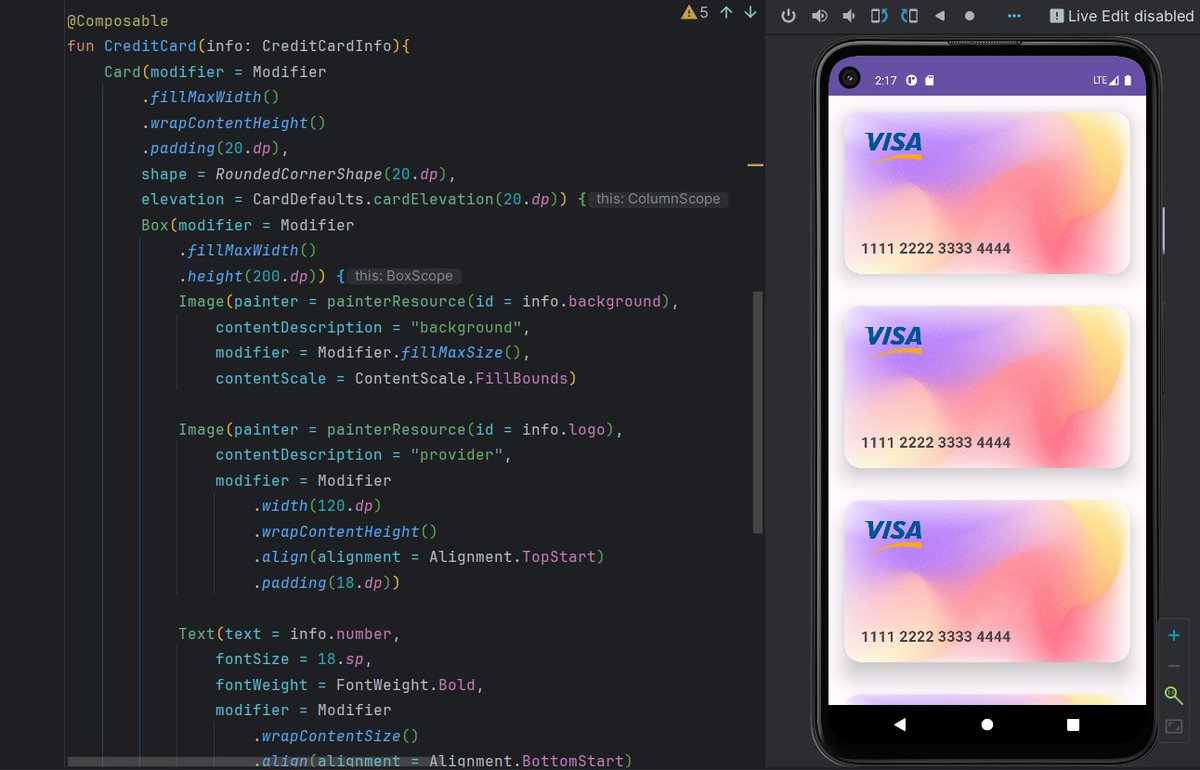Open the more device actions menu
Screen dimensions: 1200x770
coord(1014,15)
